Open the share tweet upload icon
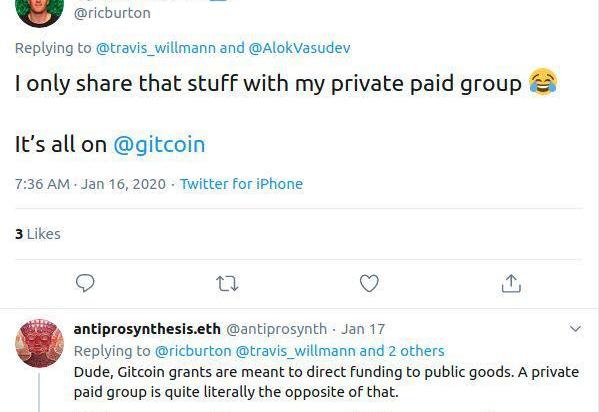 (x=511, y=283)
